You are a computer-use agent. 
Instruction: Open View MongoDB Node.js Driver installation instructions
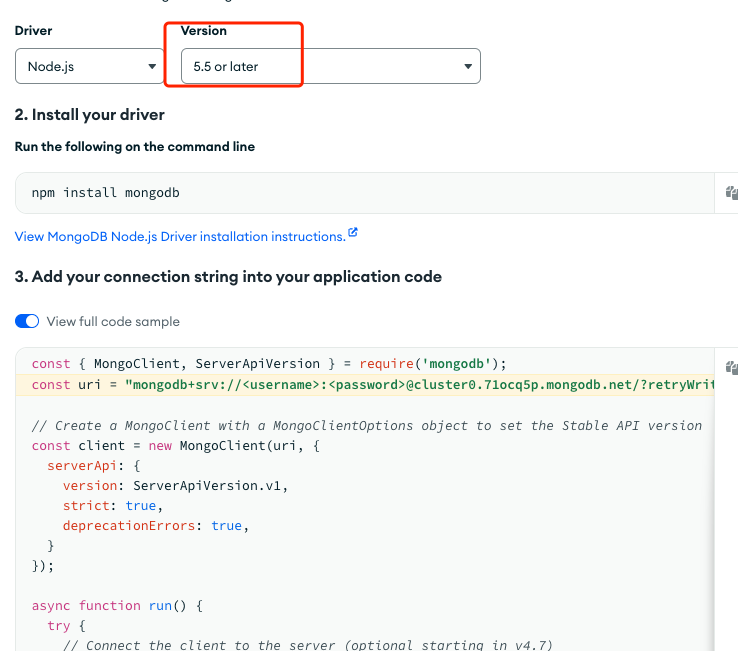pyautogui.click(x=180, y=236)
